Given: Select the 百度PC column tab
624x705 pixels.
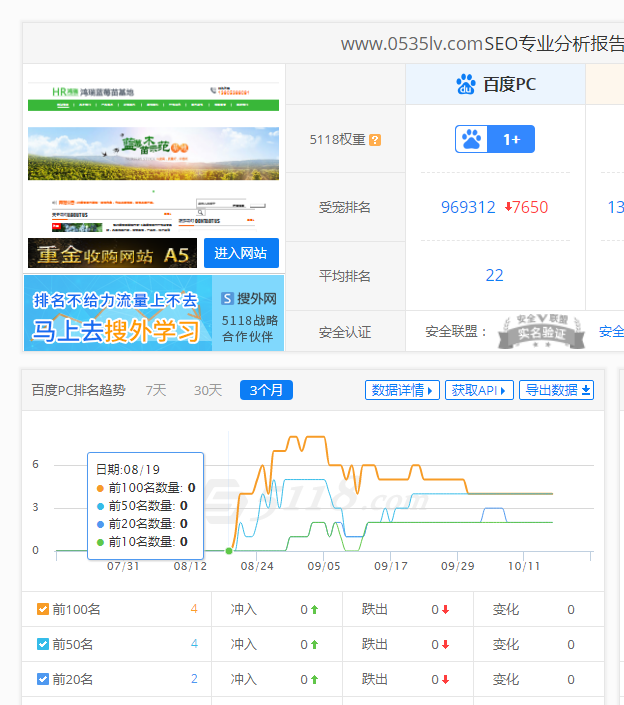Looking at the screenshot, I should pyautogui.click(x=495, y=85).
